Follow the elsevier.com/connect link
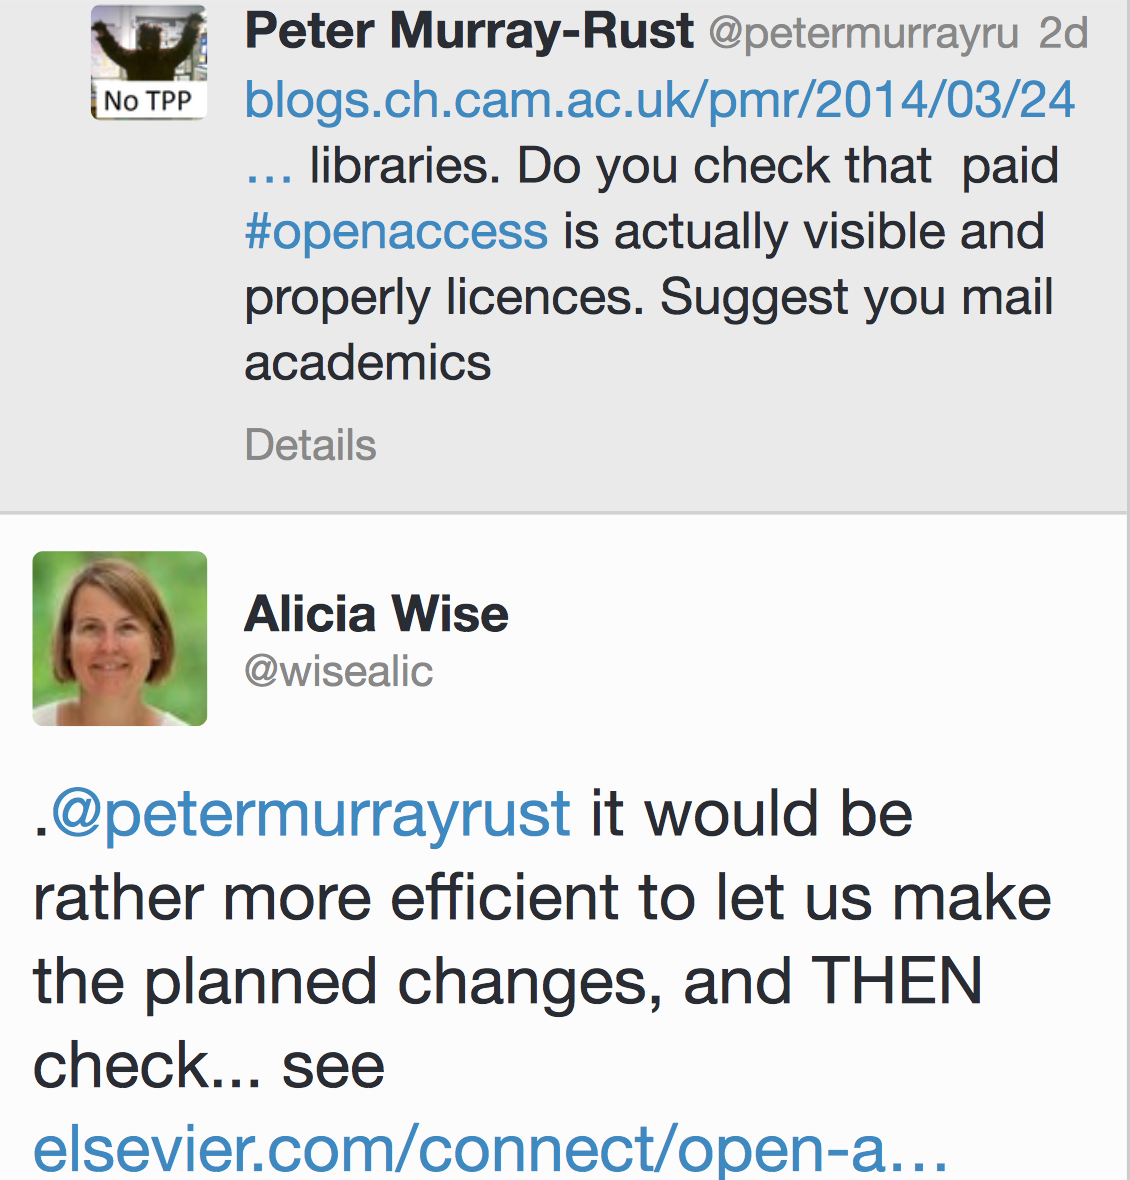 pyautogui.click(x=490, y=1149)
